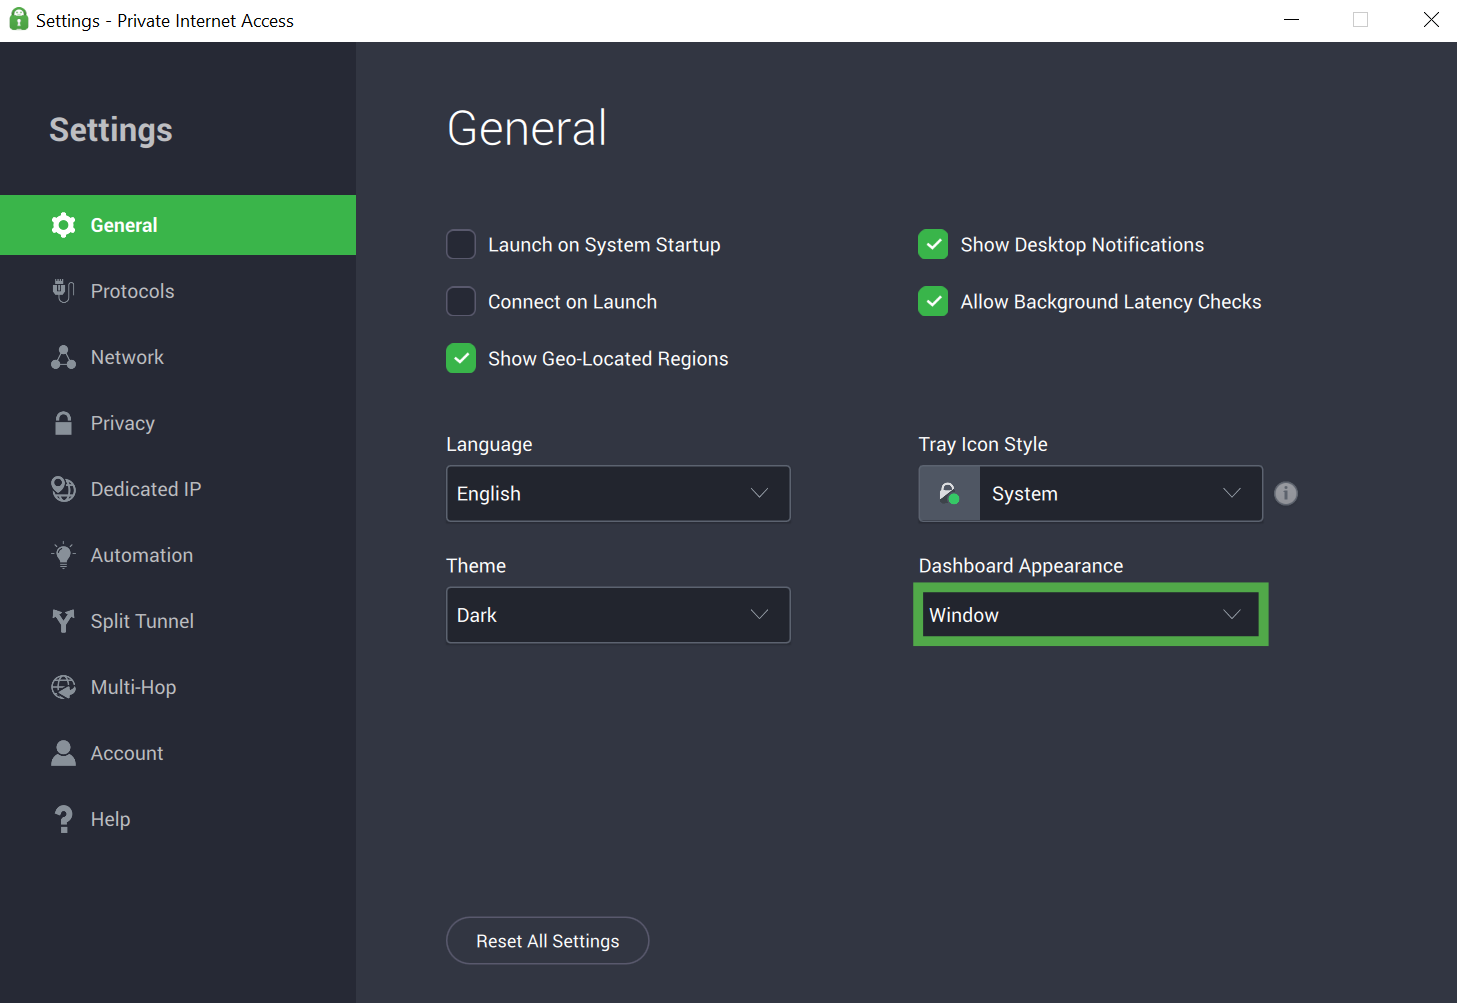Open the Language dropdown showing English
Viewport: 1457px width, 1003px height.
pyautogui.click(x=618, y=493)
